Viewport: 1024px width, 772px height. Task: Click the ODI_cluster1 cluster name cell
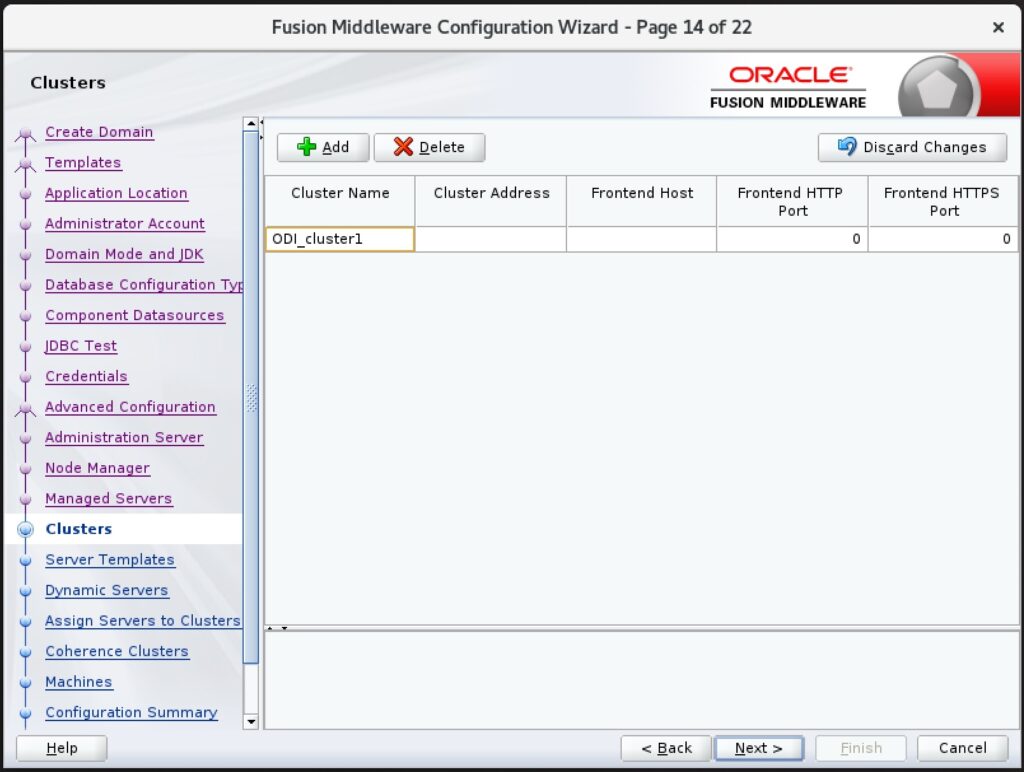tap(340, 239)
